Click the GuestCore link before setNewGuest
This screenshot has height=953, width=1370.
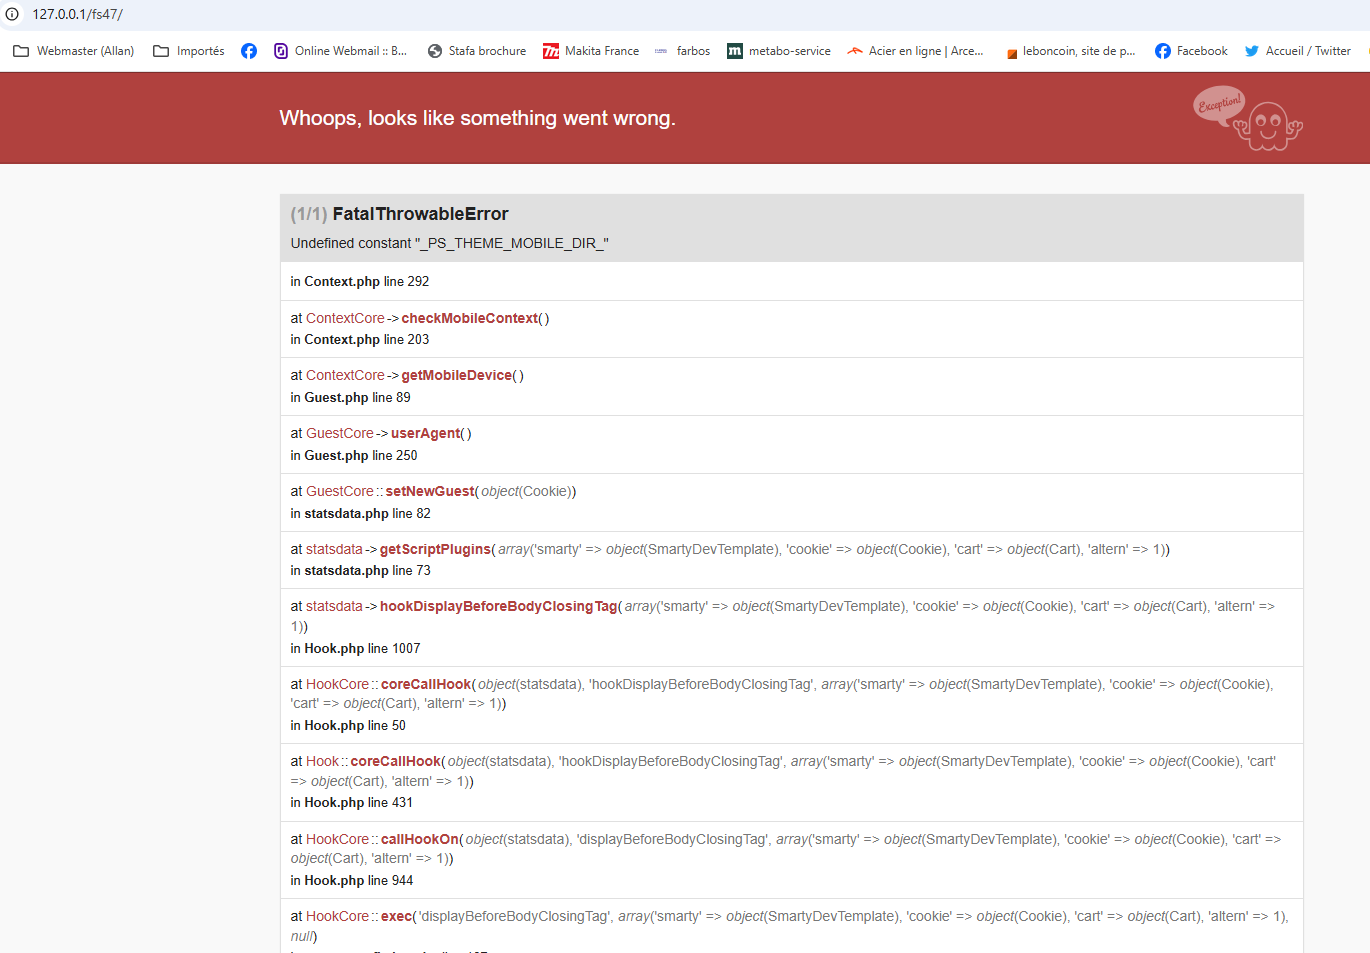click(x=340, y=491)
